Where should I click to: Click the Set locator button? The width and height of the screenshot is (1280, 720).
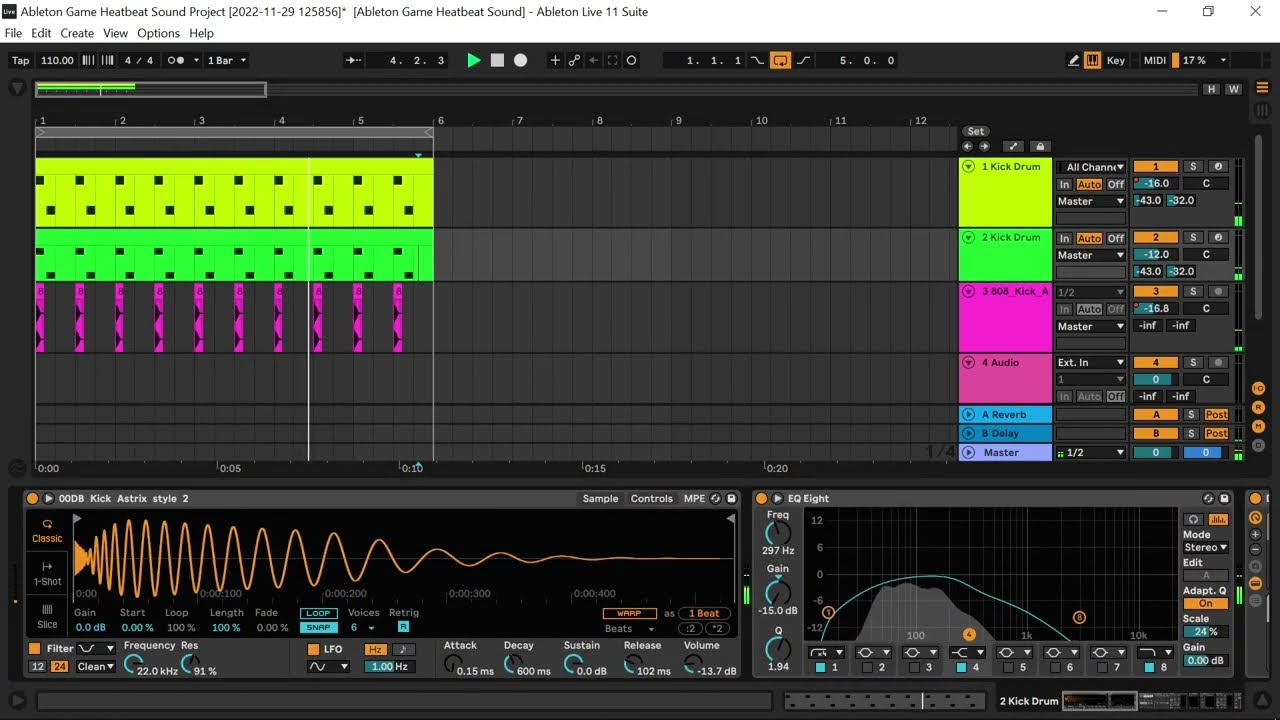(976, 131)
